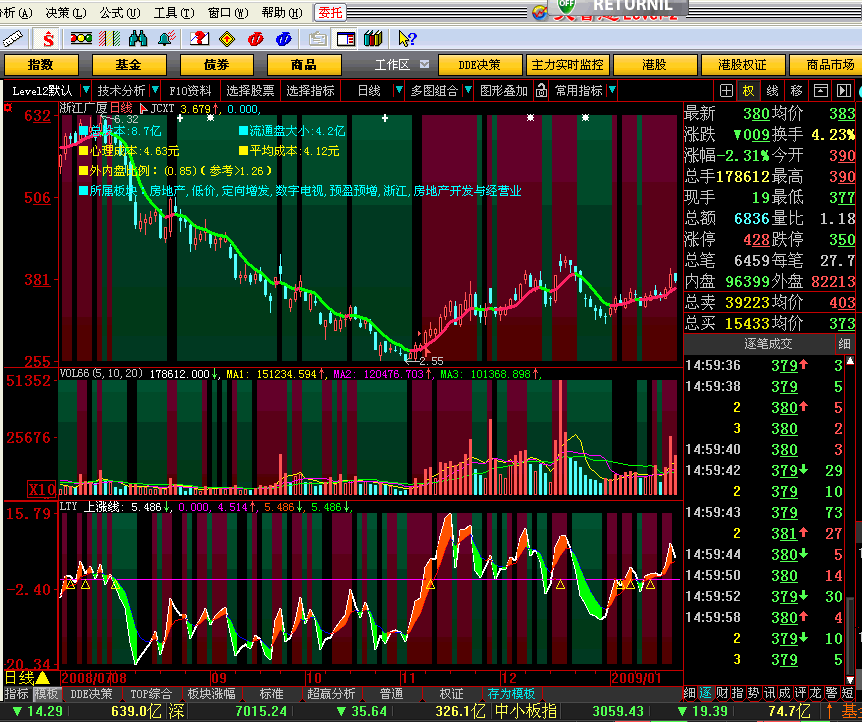
Task: Expand the 工作区 dropdown
Action: coord(424,64)
